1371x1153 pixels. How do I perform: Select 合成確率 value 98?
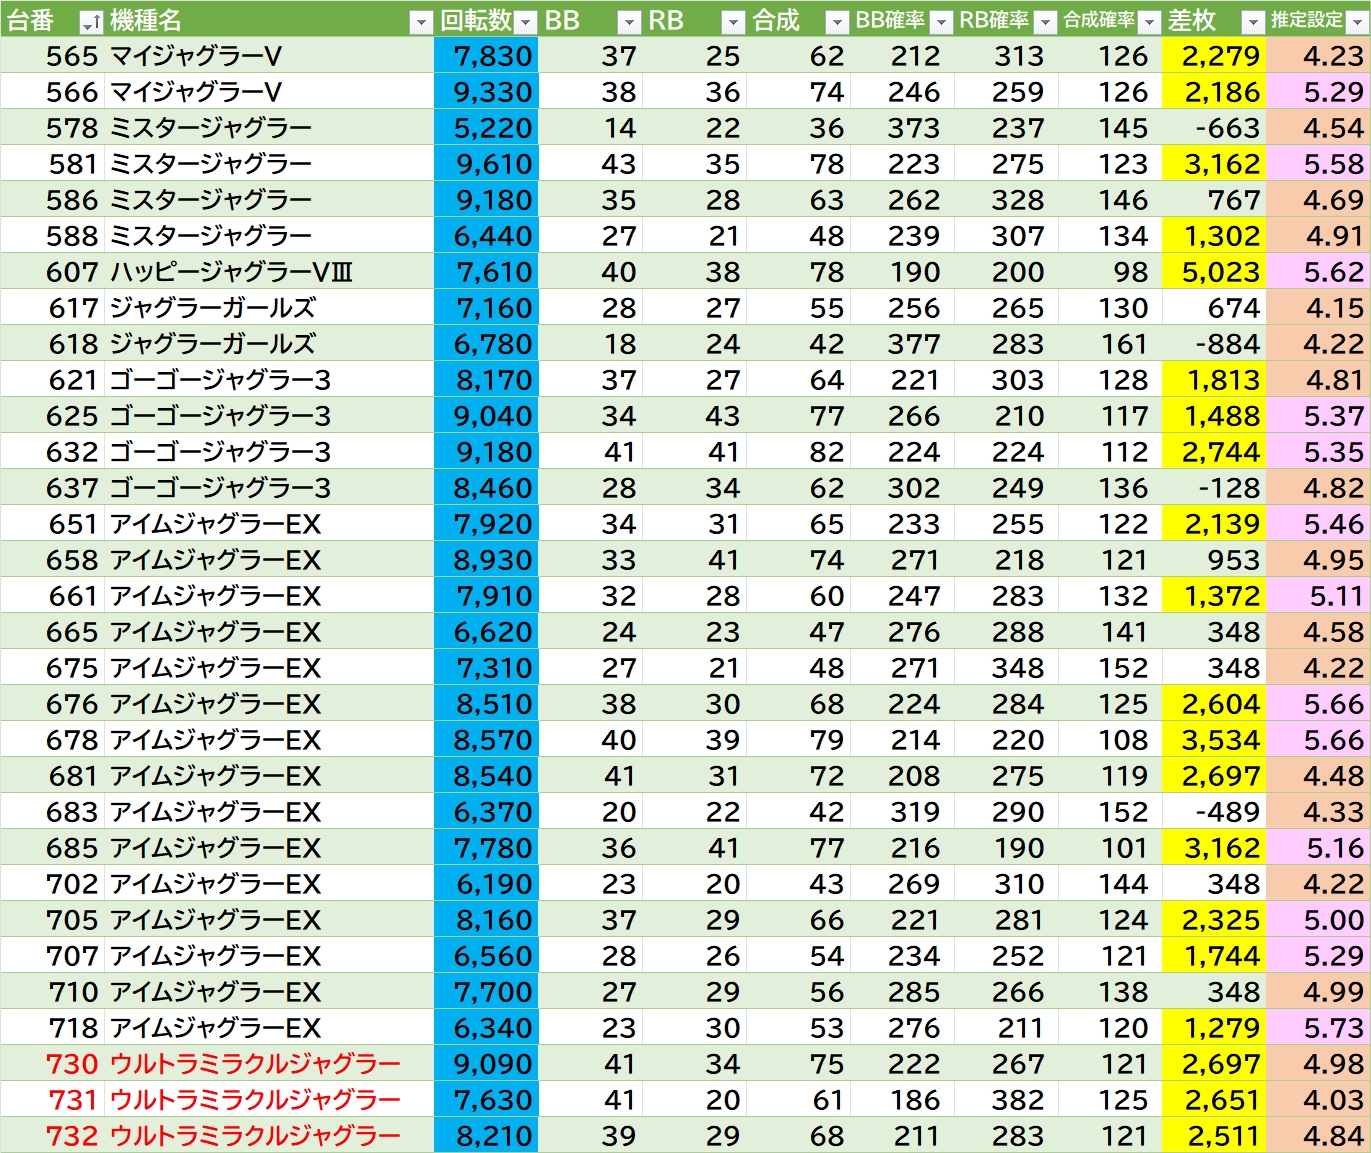pyautogui.click(x=1110, y=272)
